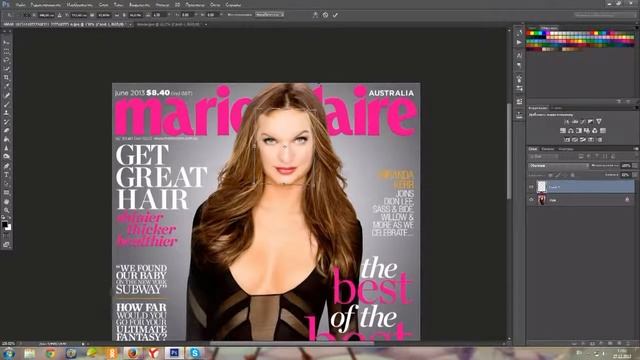
Task: Open the layer opacity slider arrow
Action: point(635,166)
